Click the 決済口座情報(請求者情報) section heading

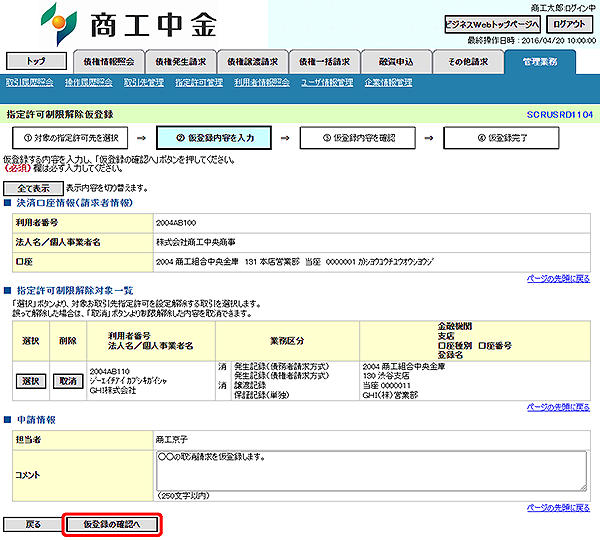point(74,203)
